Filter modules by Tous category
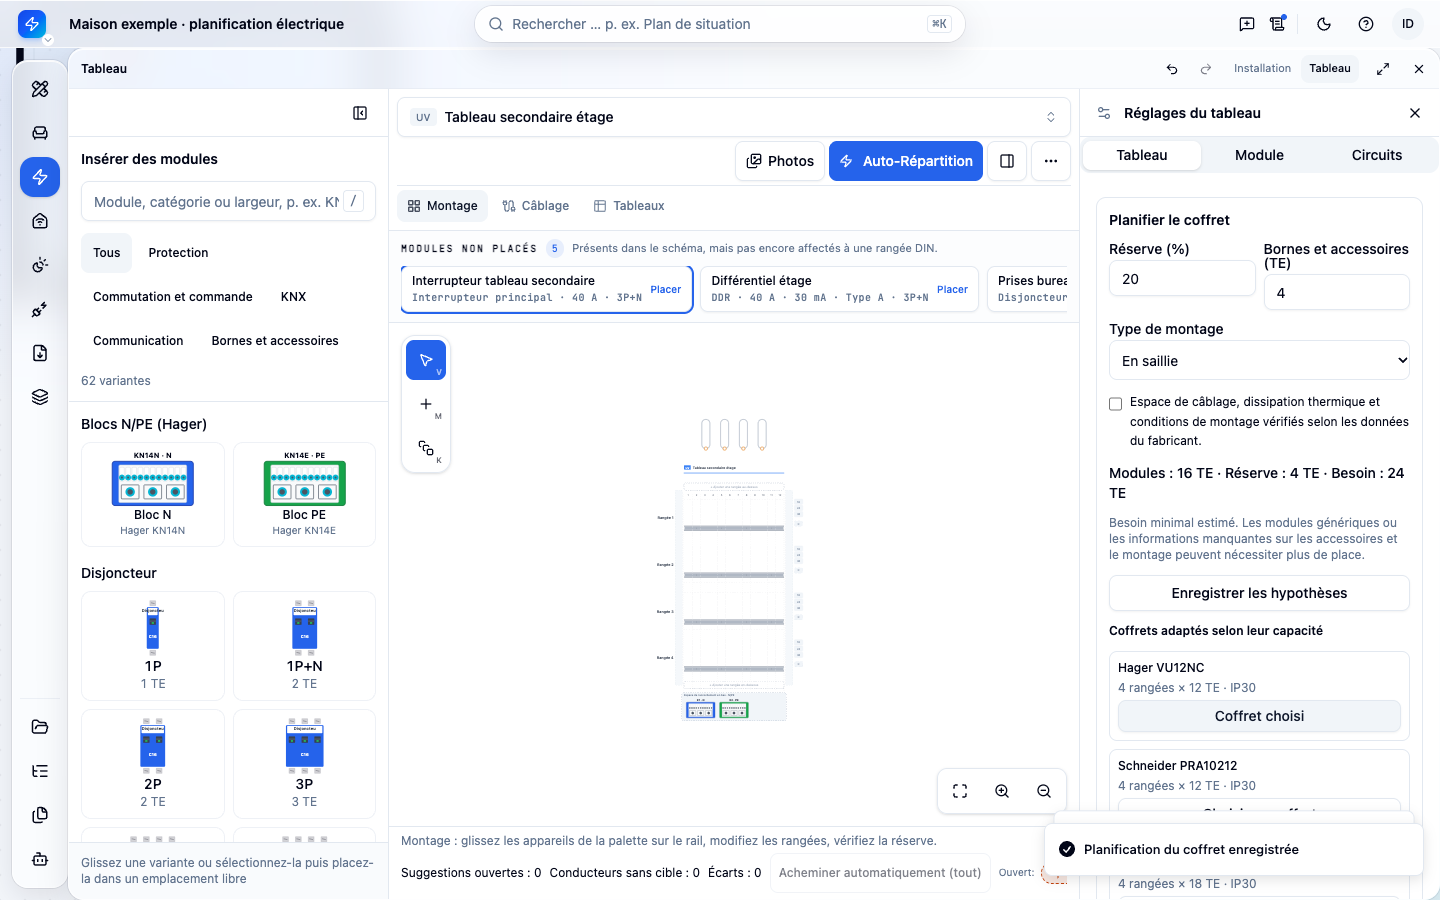Viewport: 1440px width, 900px height. pos(107,253)
